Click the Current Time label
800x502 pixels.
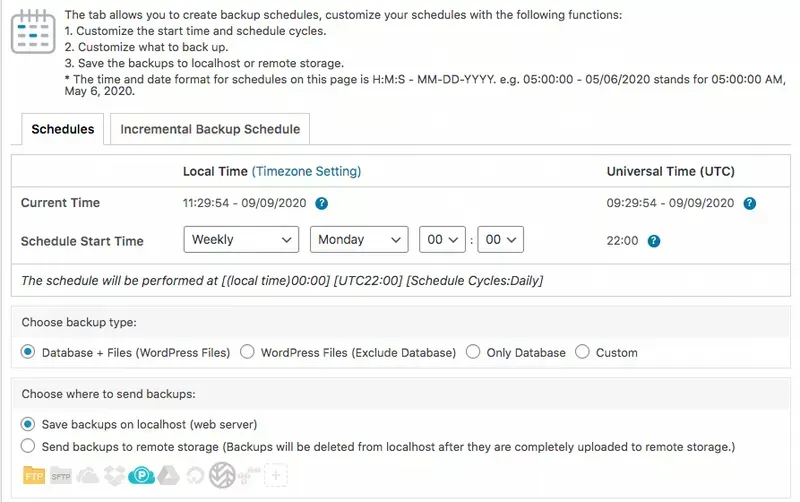tap(60, 203)
